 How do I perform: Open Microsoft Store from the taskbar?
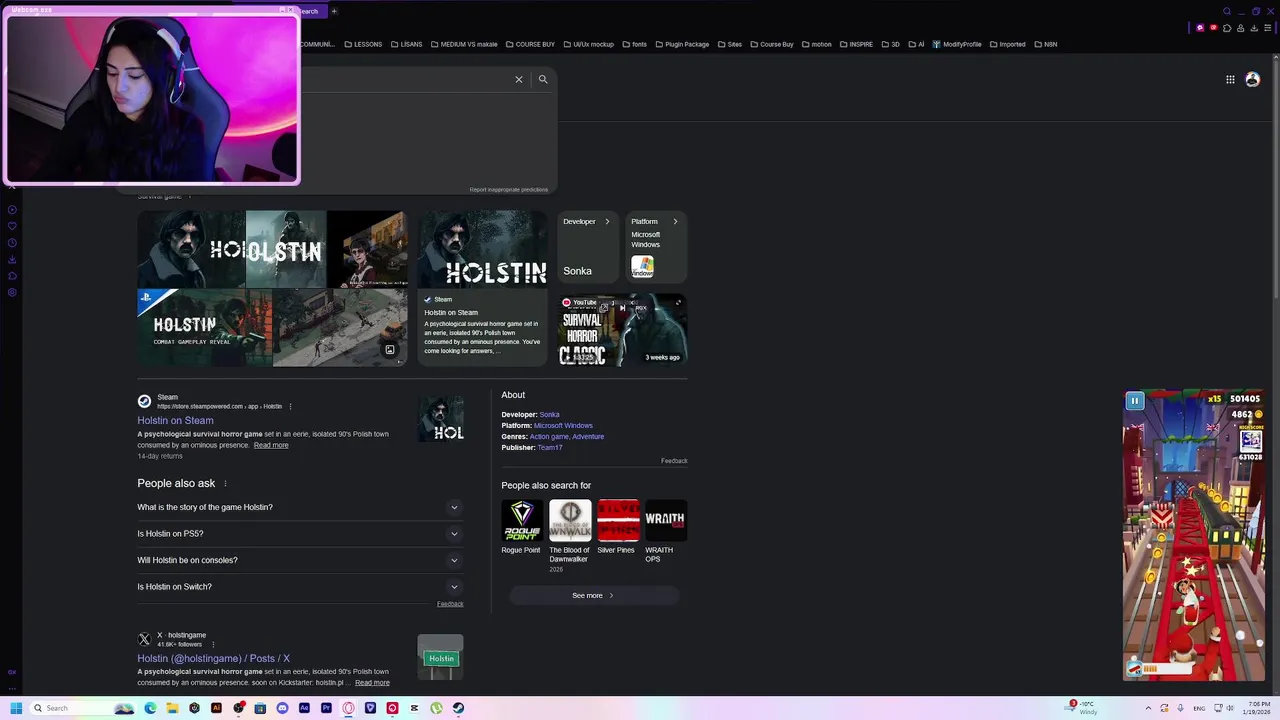coord(260,708)
